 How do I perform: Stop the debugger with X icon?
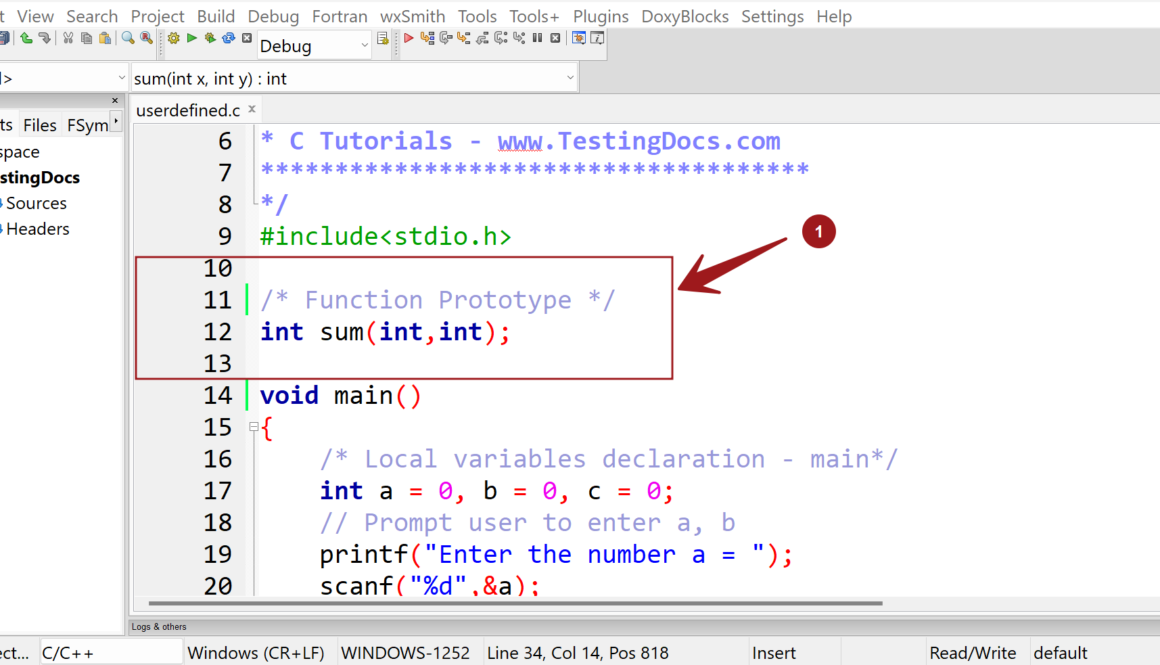pyautogui.click(x=556, y=40)
